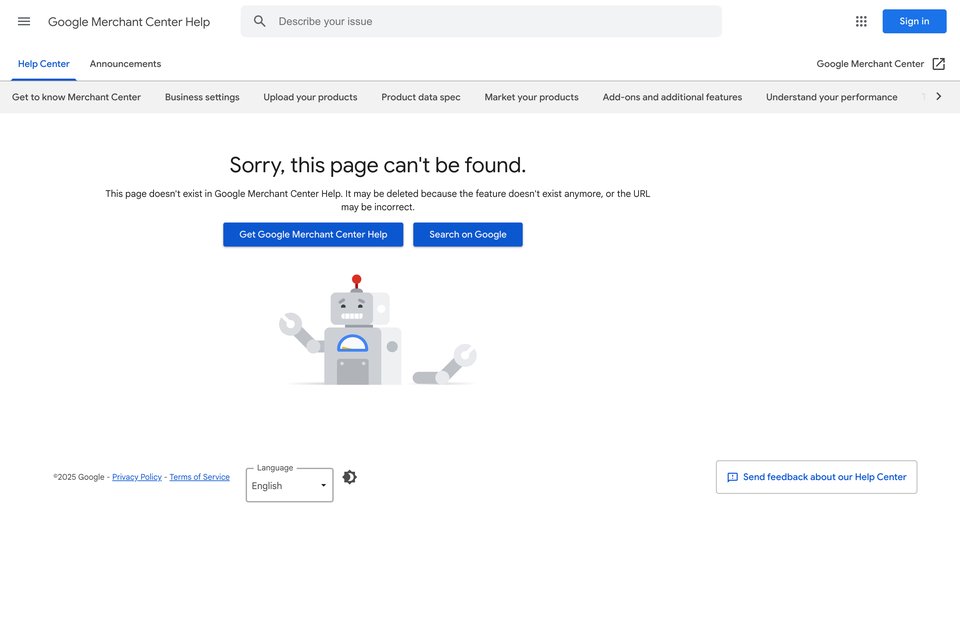Viewport: 960px width, 627px height.
Task: Open Upload your products topic
Action: pyautogui.click(x=310, y=97)
